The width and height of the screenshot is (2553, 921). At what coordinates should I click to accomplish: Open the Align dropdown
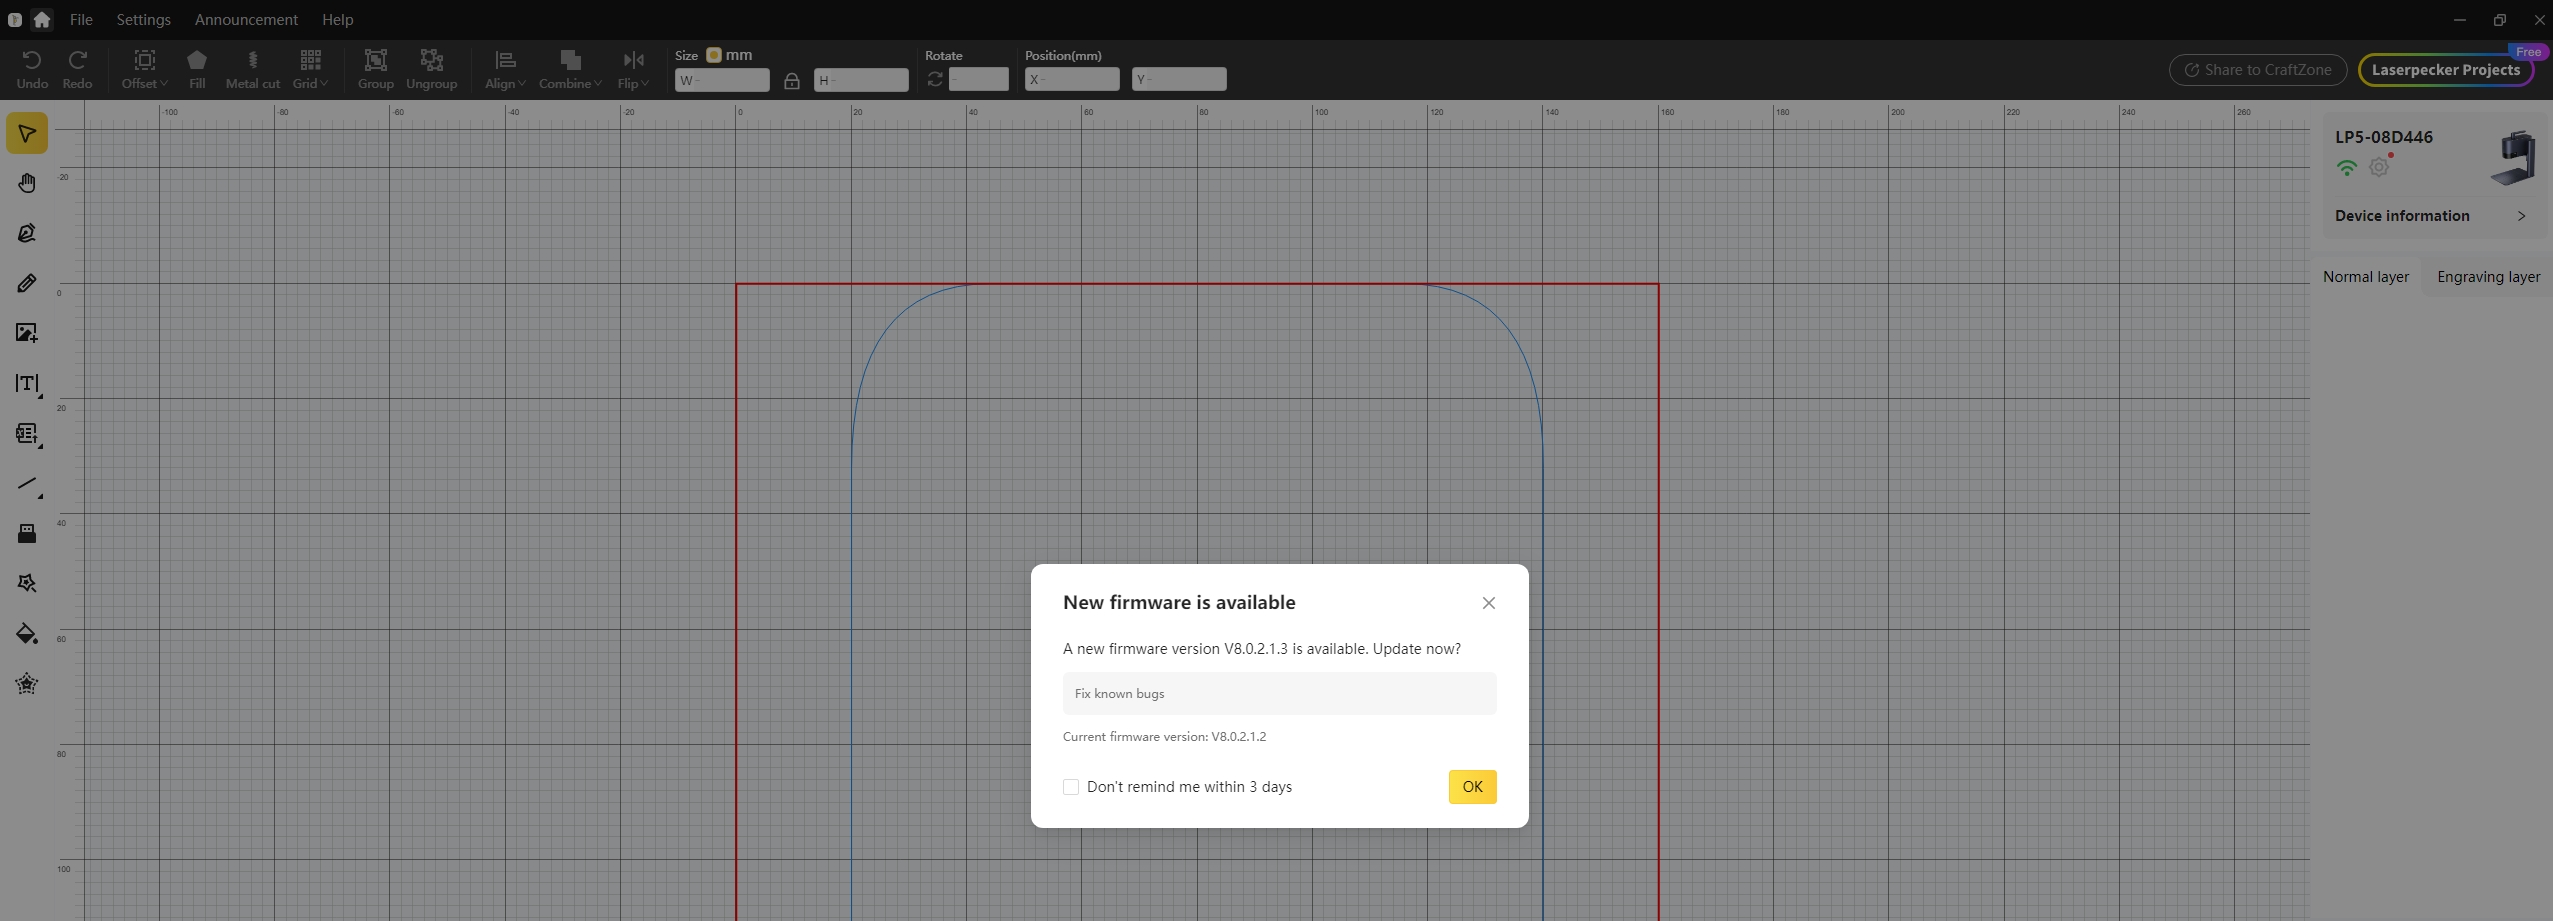(505, 69)
